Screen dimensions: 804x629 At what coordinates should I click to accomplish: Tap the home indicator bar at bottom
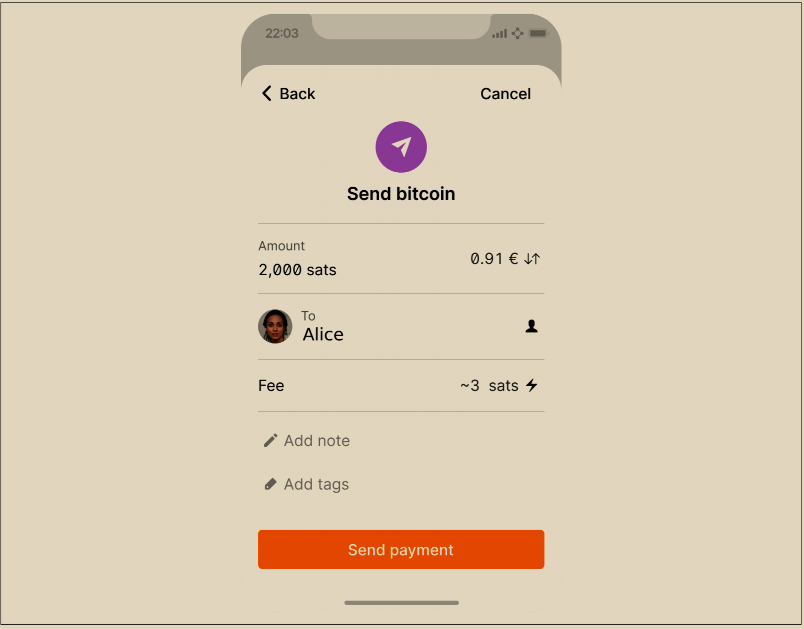pos(401,603)
